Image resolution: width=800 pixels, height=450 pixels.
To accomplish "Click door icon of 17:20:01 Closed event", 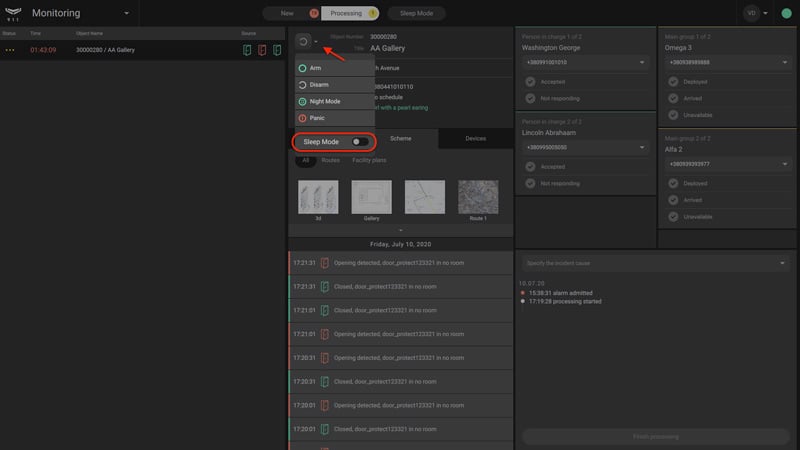I will [x=324, y=429].
